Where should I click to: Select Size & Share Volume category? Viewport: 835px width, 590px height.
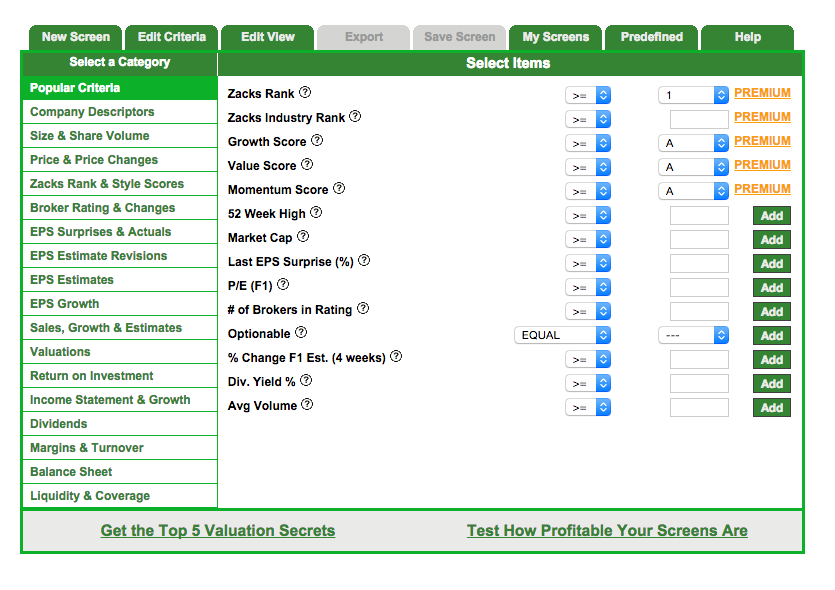tap(120, 136)
